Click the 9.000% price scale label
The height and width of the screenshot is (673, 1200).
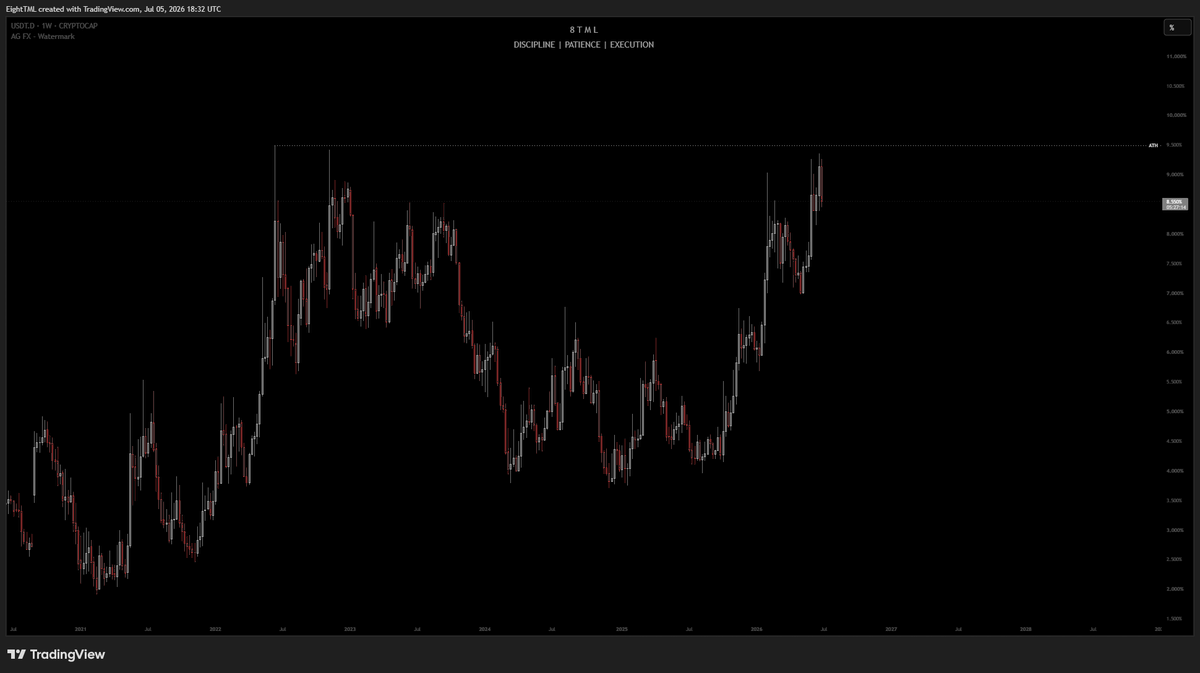pos(1175,174)
